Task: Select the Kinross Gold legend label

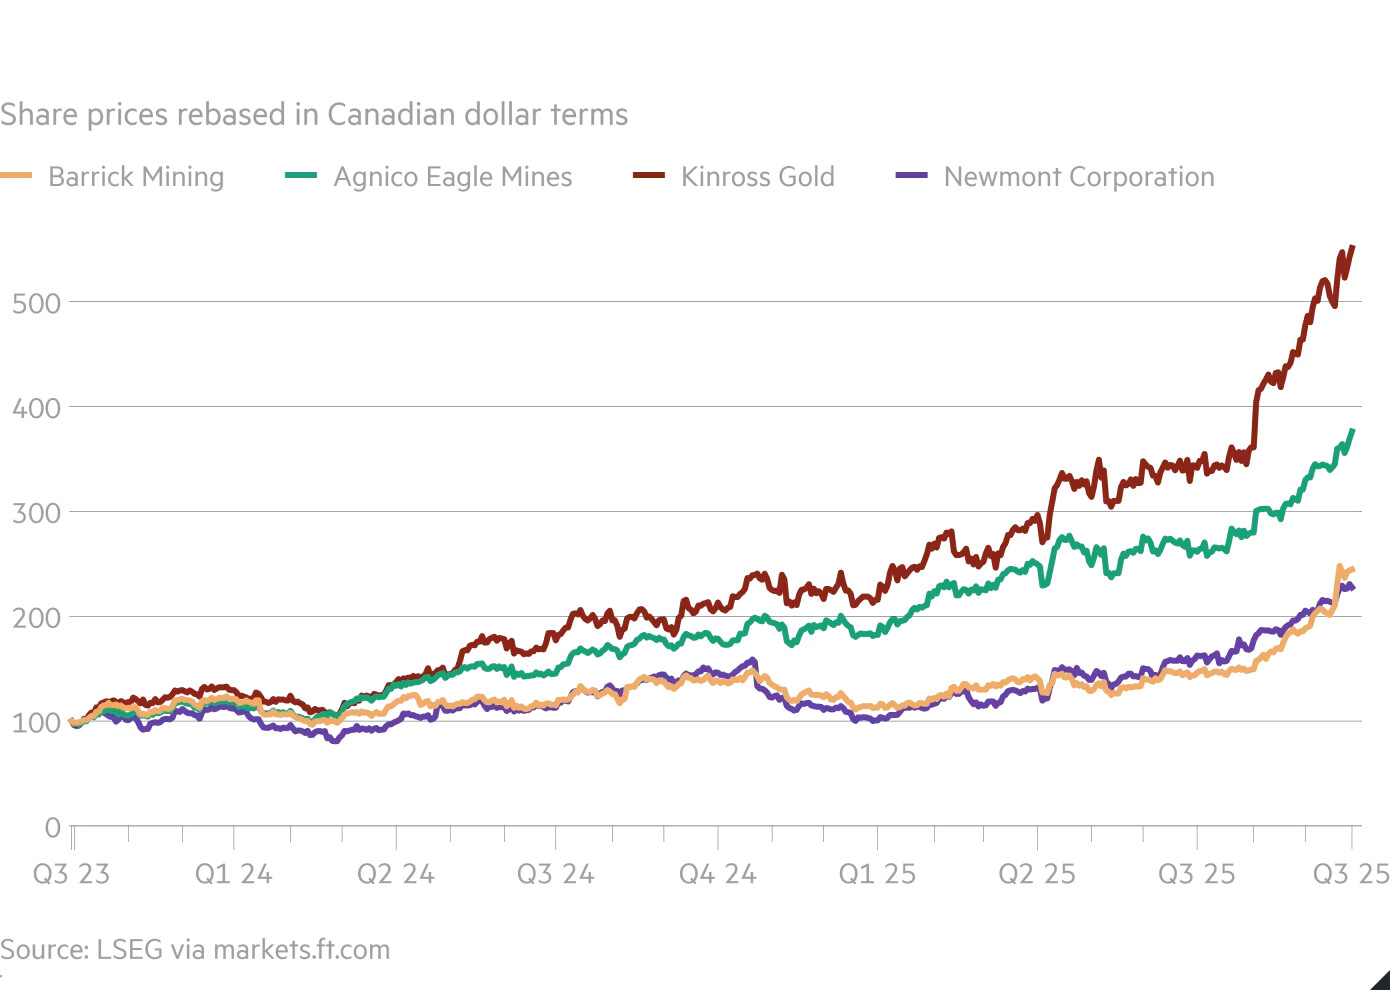Action: (x=758, y=177)
